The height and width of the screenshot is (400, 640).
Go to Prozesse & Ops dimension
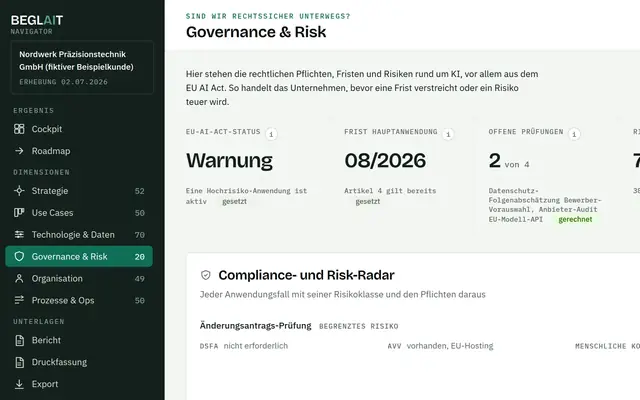click(x=79, y=300)
